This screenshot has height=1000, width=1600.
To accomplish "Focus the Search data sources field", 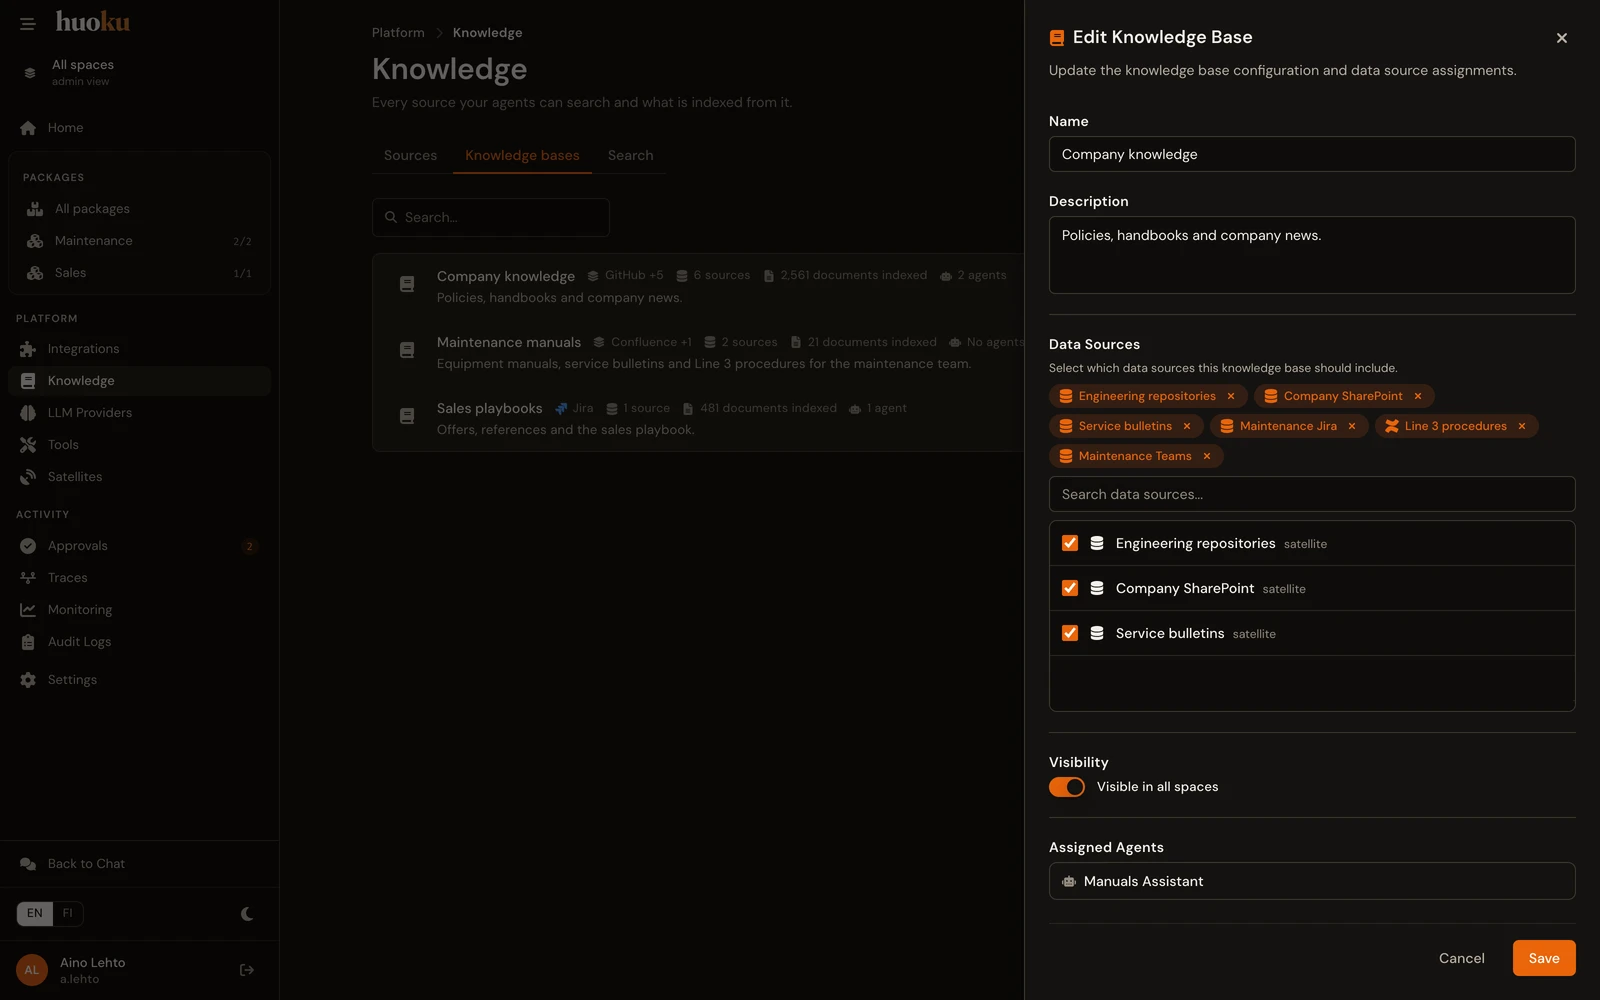I will pyautogui.click(x=1312, y=494).
